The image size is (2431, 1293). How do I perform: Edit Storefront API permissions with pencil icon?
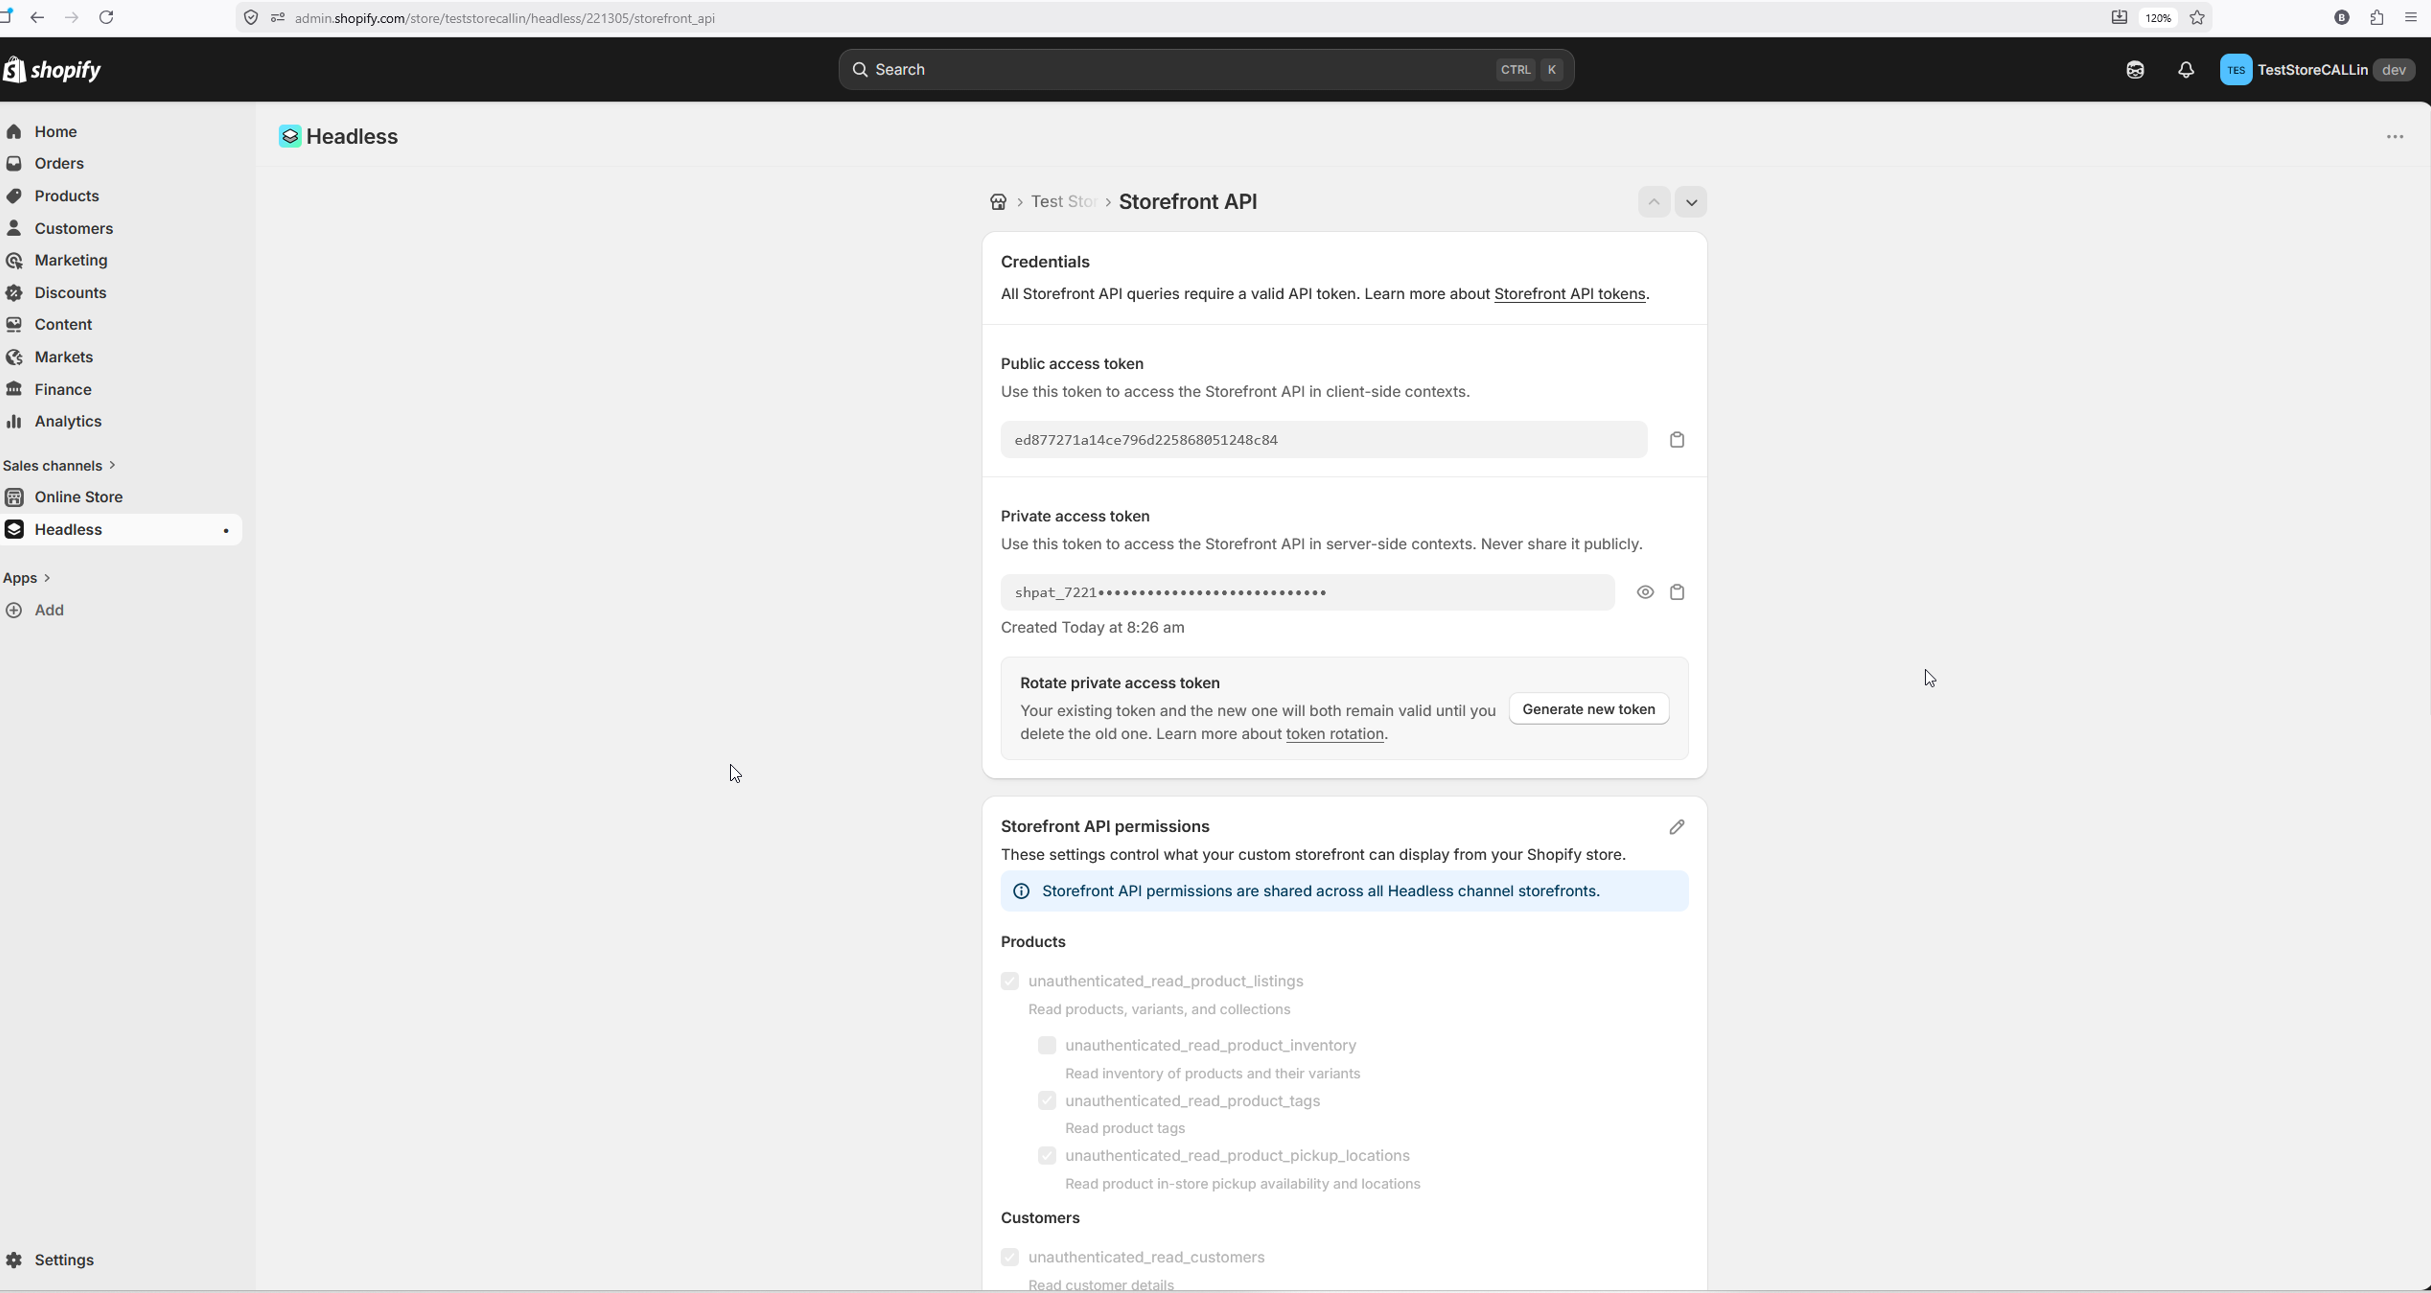[1677, 827]
